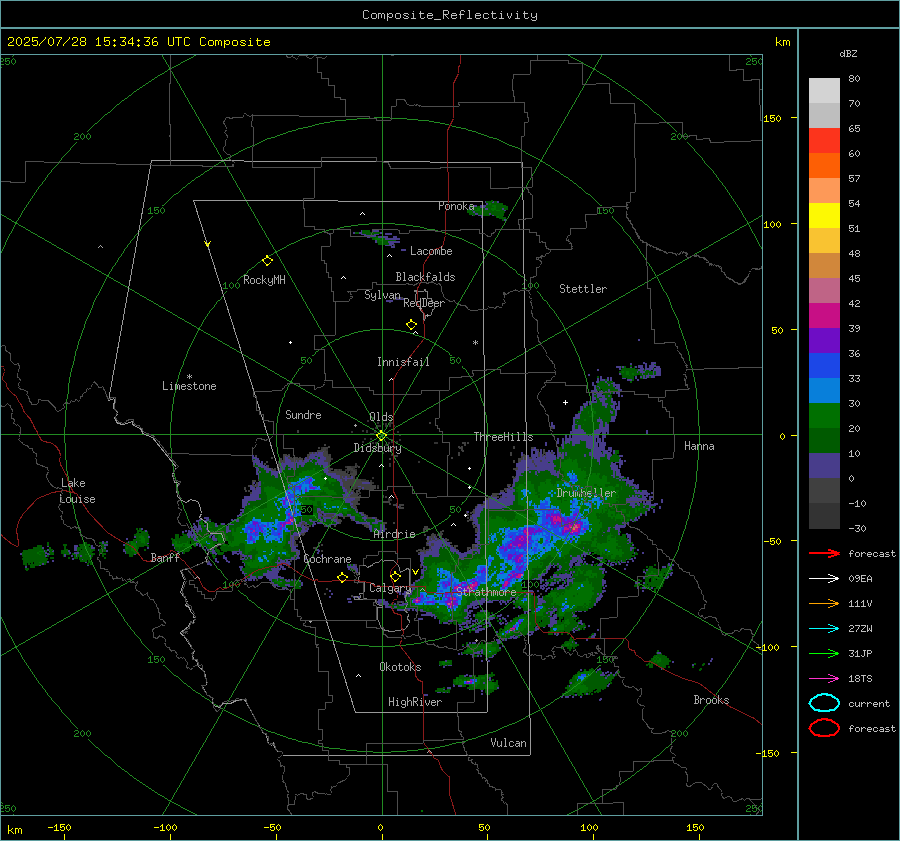Click the yellow radar site marker at Olds
This screenshot has height=841, width=900.
pyautogui.click(x=381, y=435)
